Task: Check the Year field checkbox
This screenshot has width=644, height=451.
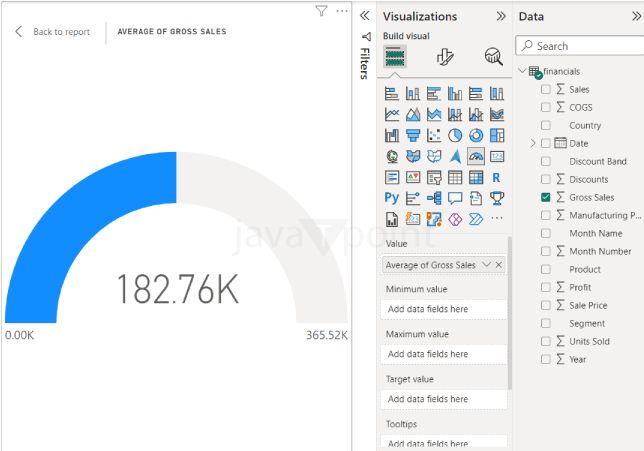Action: click(x=545, y=359)
